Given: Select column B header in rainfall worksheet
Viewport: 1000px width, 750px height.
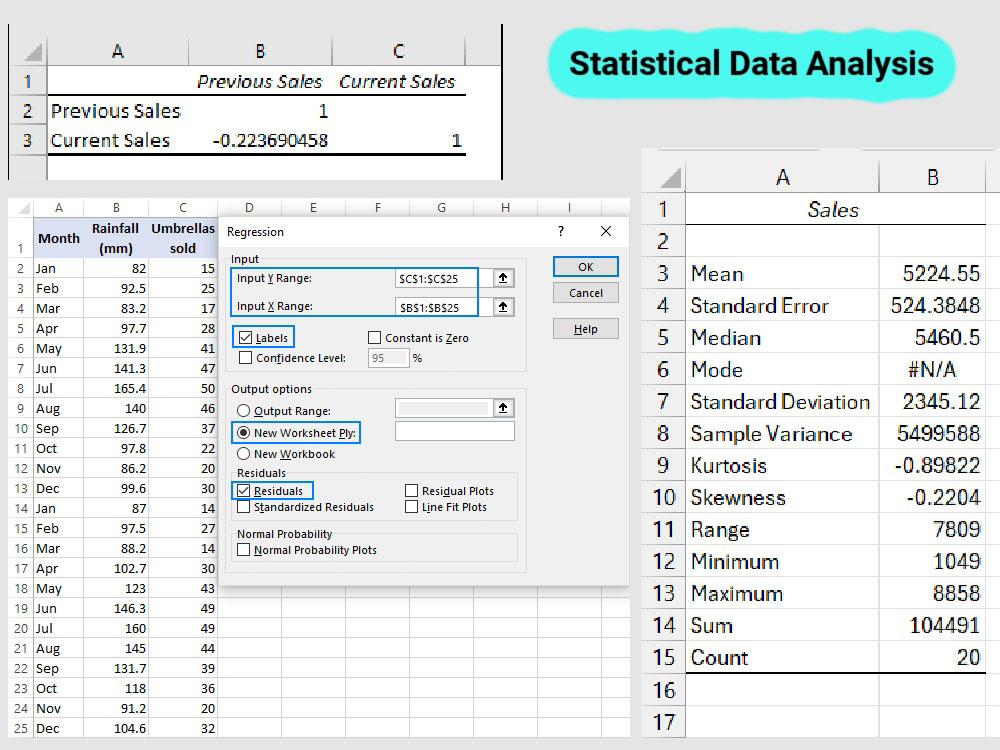Looking at the screenshot, I should point(116,208).
